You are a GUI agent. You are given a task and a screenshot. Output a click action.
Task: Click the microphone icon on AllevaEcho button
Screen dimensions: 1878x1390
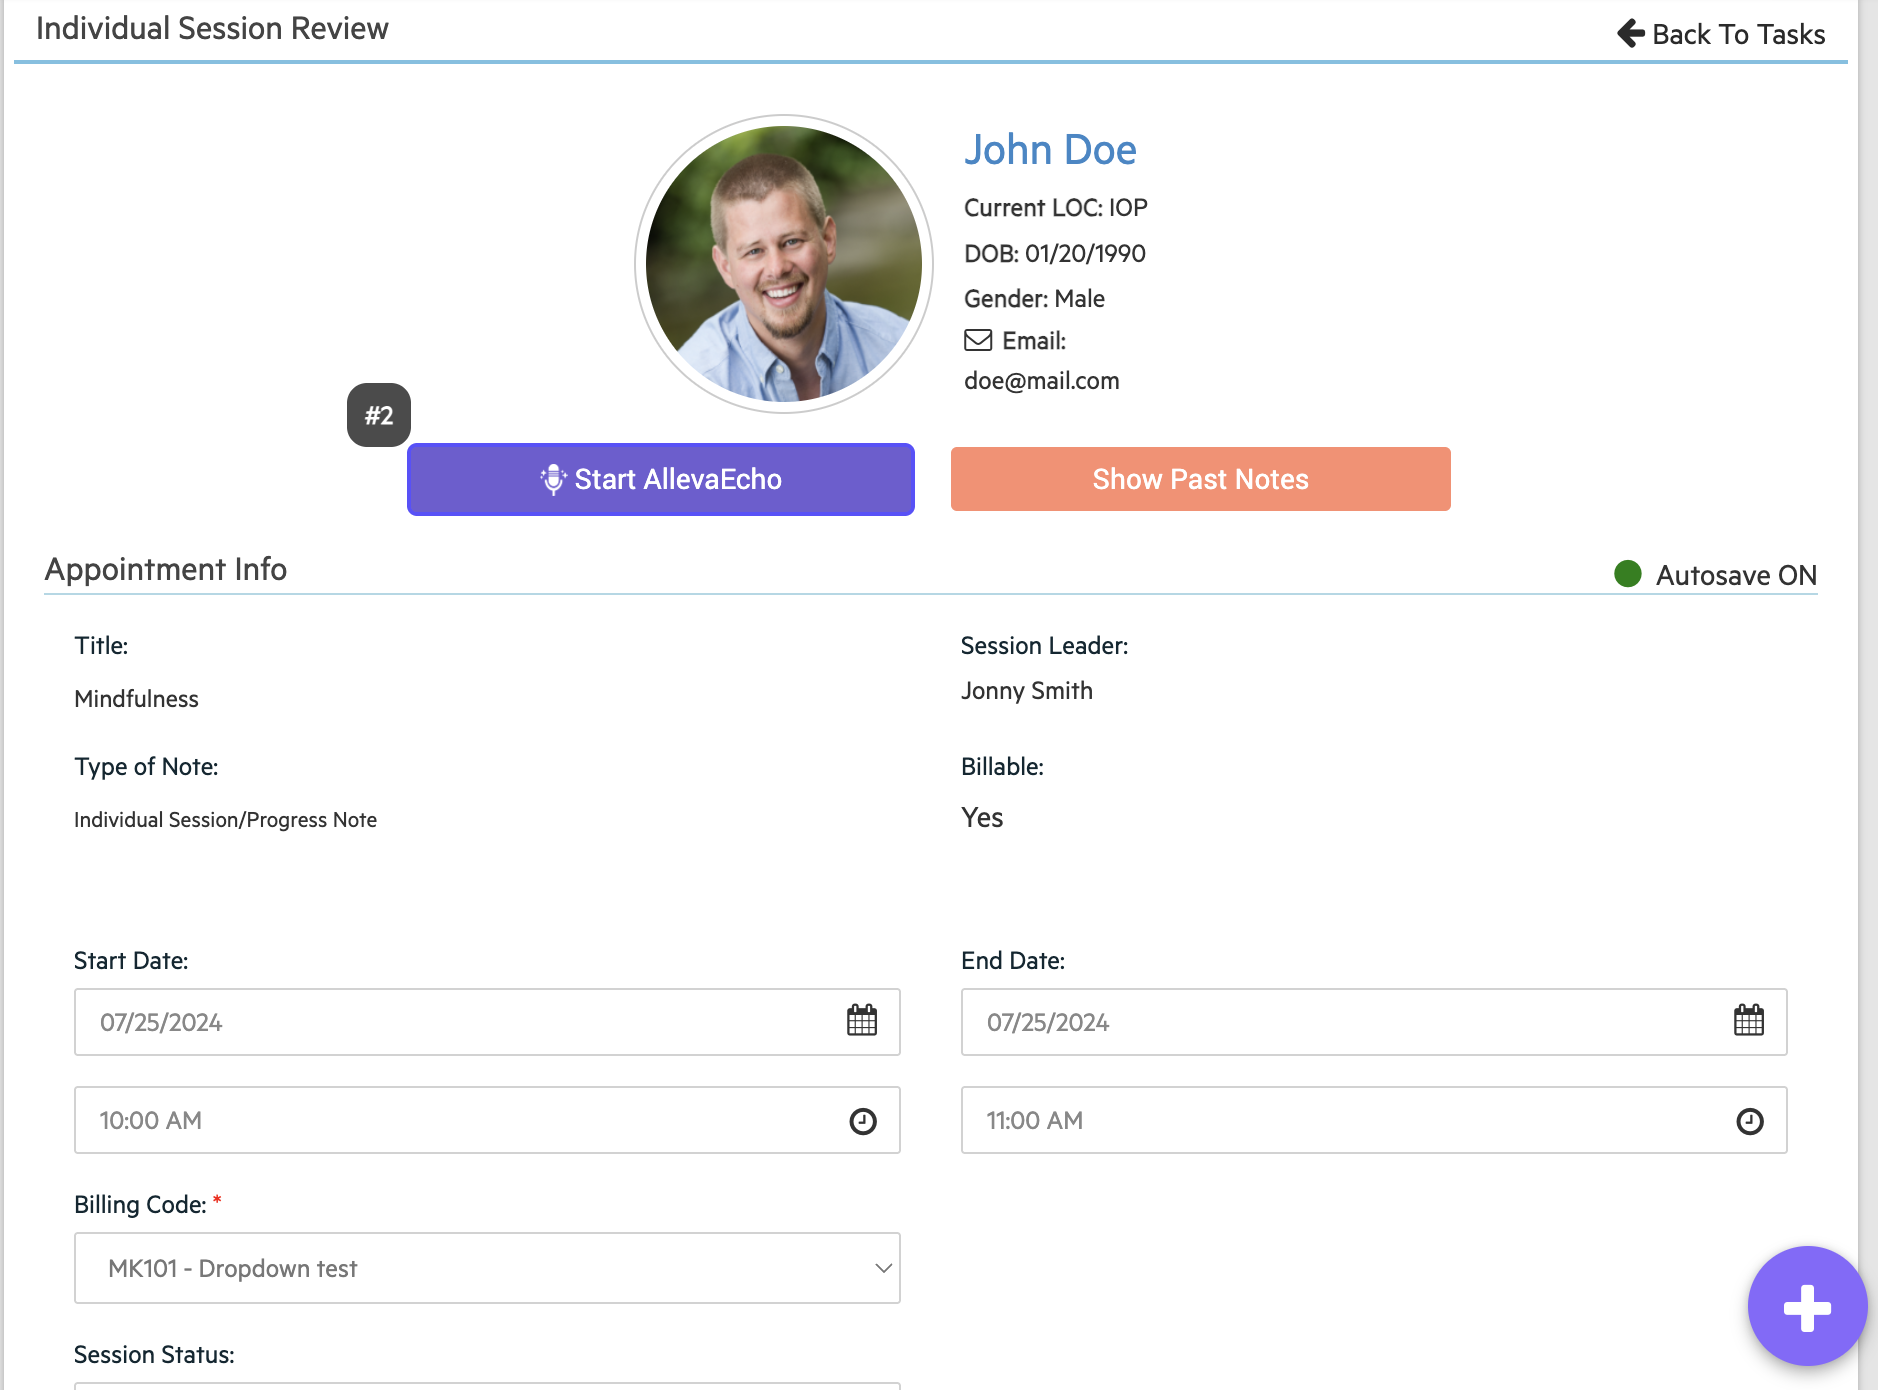click(553, 480)
